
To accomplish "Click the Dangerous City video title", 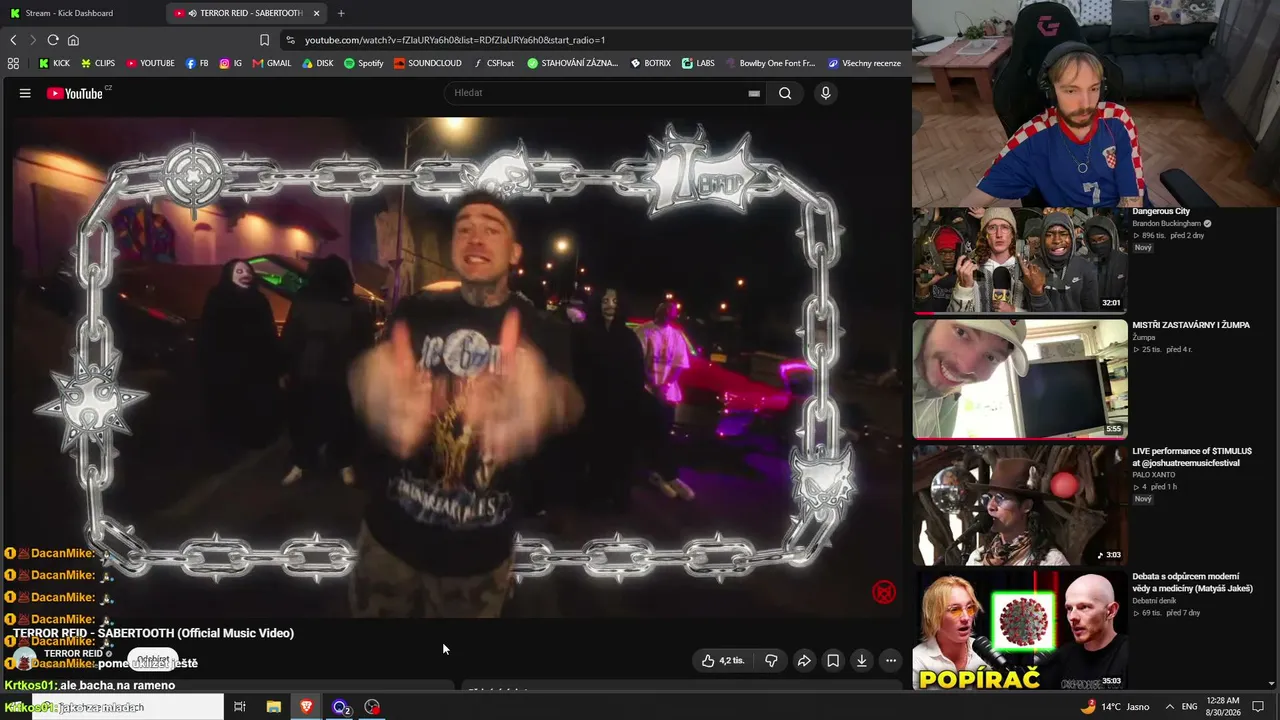I will pyautogui.click(x=1161, y=212).
